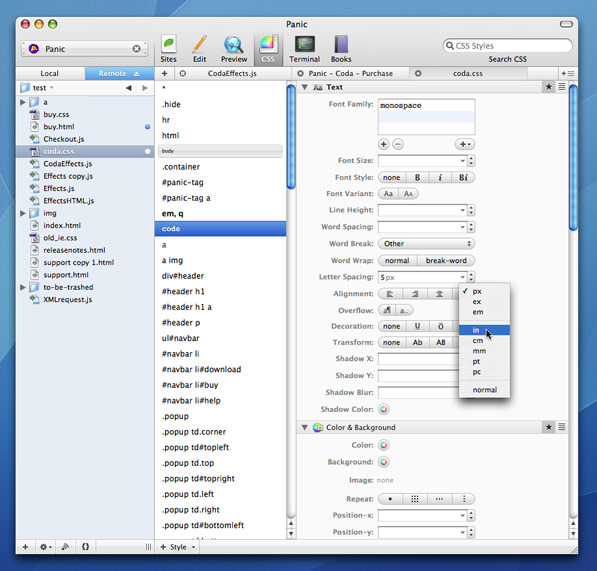Open the Books toolbar icon
This screenshot has width=597, height=571.
click(341, 49)
